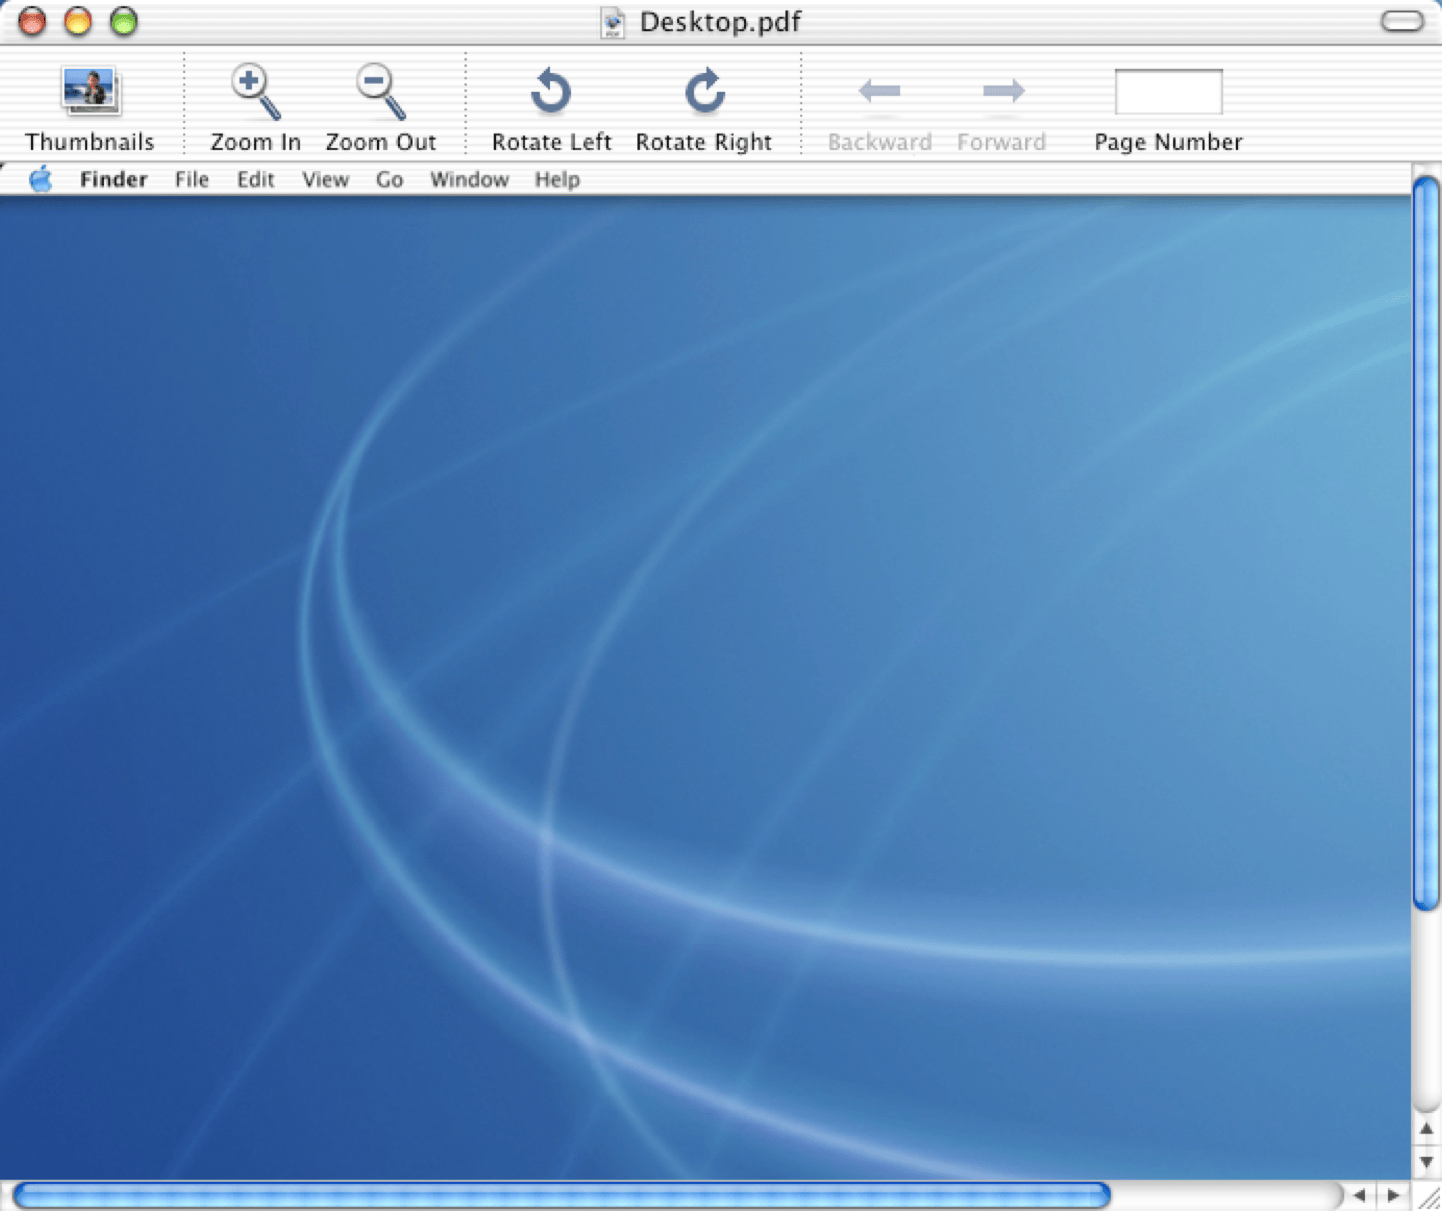Open the Thumbnails drawer icon
This screenshot has width=1442, height=1211.
point(90,92)
